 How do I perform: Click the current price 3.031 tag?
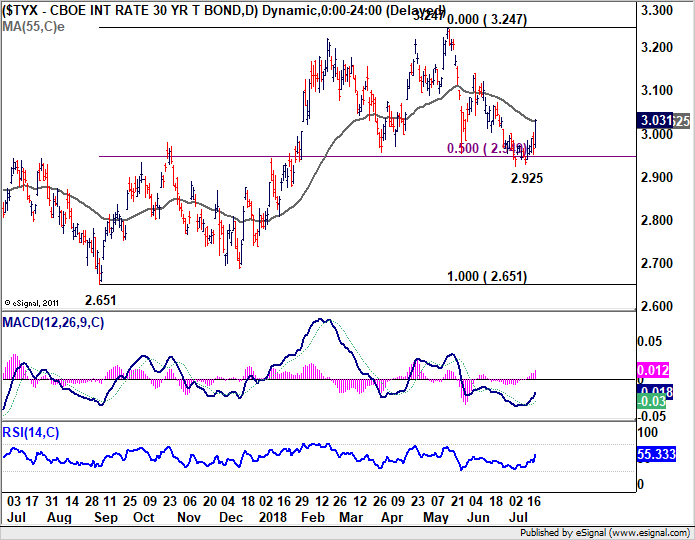click(x=655, y=120)
